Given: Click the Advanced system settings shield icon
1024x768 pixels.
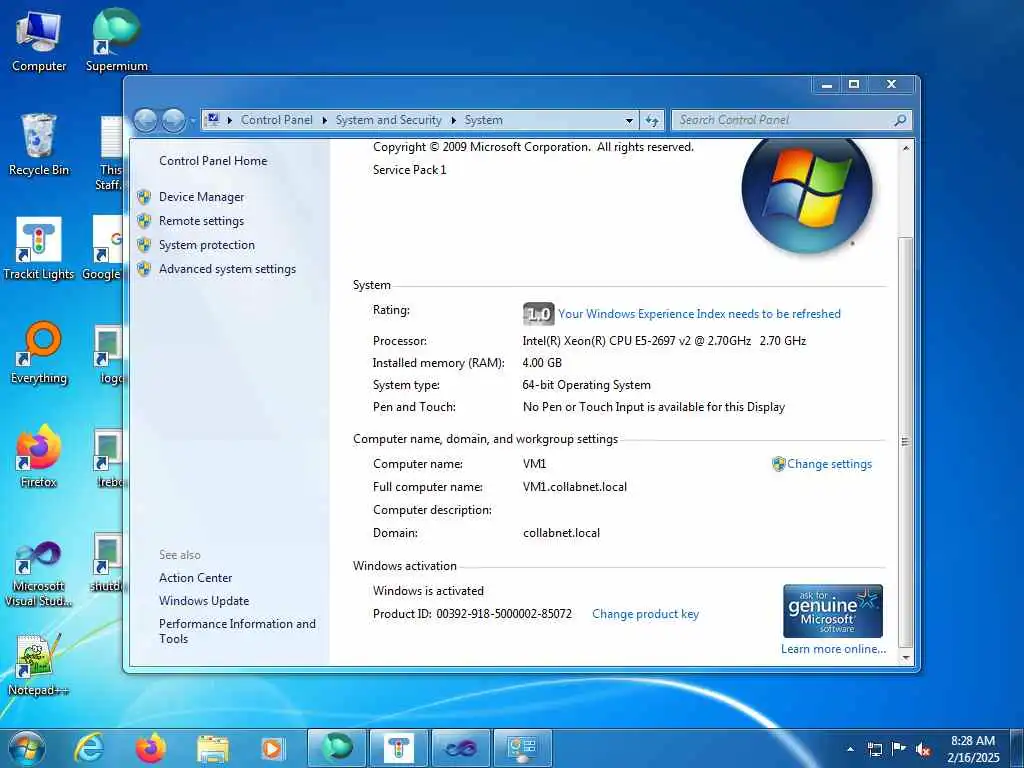Looking at the screenshot, I should (x=144, y=269).
